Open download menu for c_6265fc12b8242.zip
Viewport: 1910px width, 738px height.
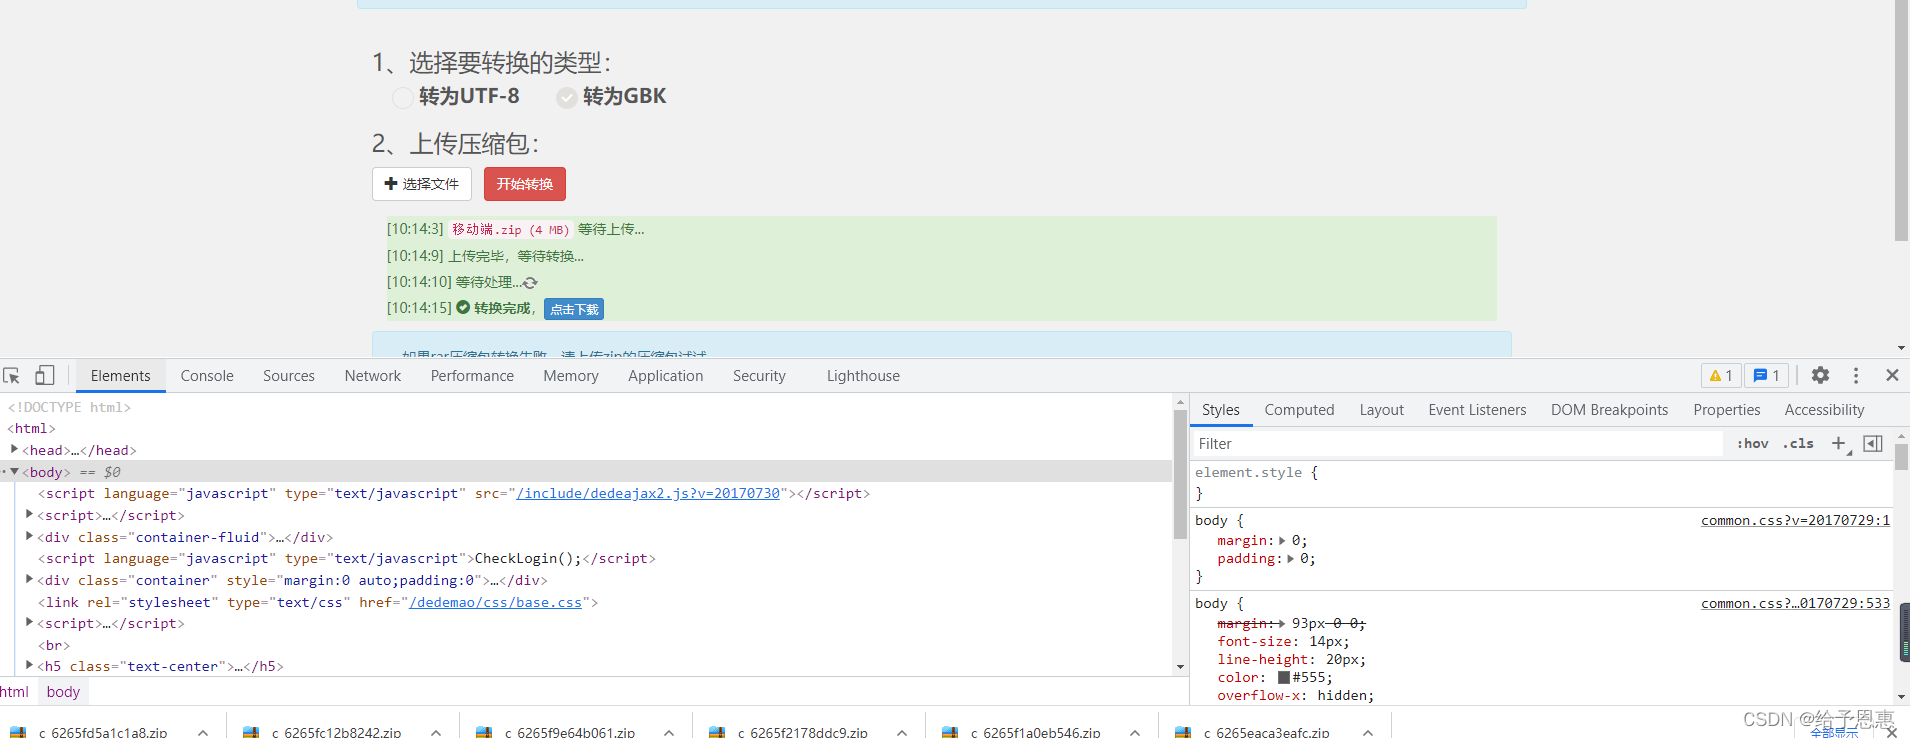point(436,732)
